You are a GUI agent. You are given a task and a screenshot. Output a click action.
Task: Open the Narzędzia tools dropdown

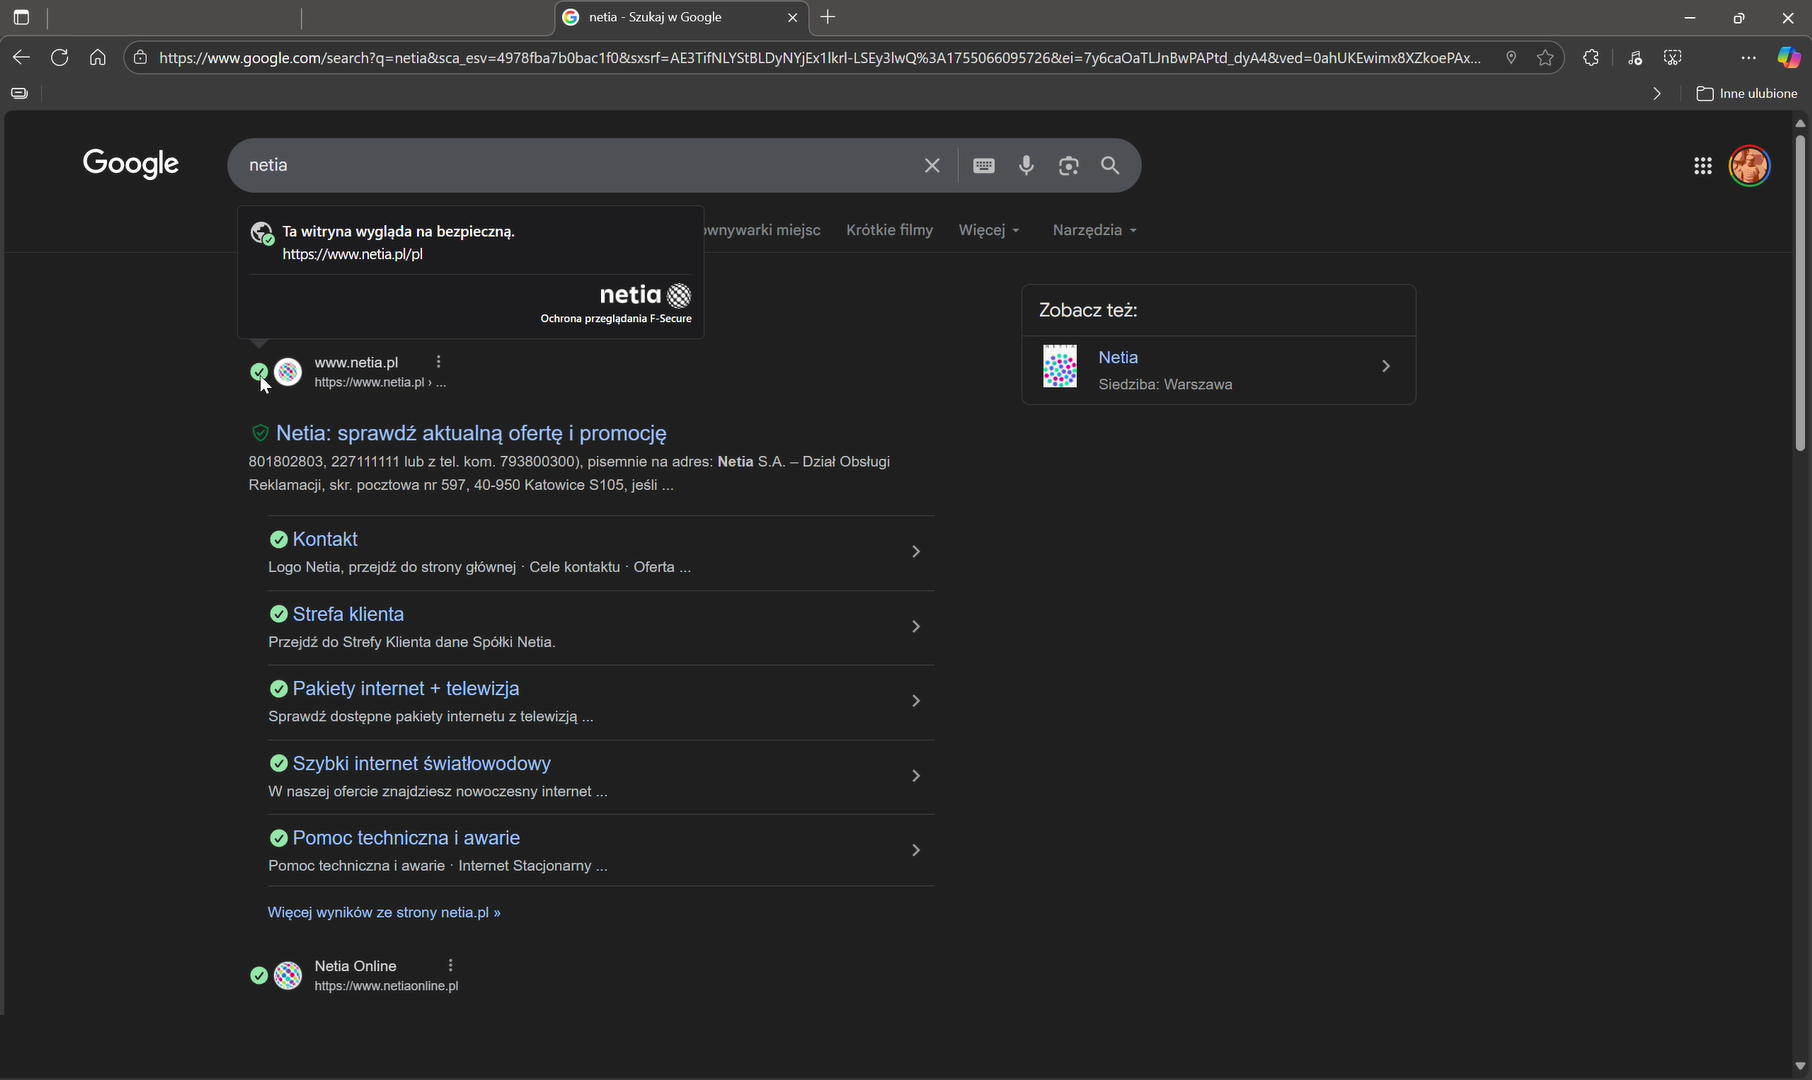pyautogui.click(x=1094, y=230)
